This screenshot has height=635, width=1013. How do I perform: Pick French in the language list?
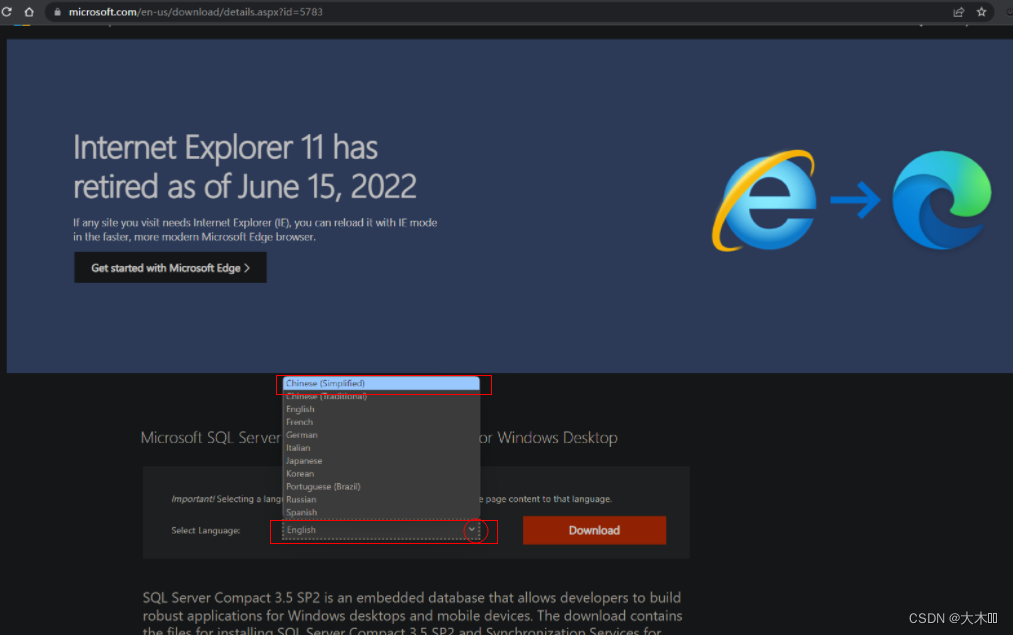point(381,422)
